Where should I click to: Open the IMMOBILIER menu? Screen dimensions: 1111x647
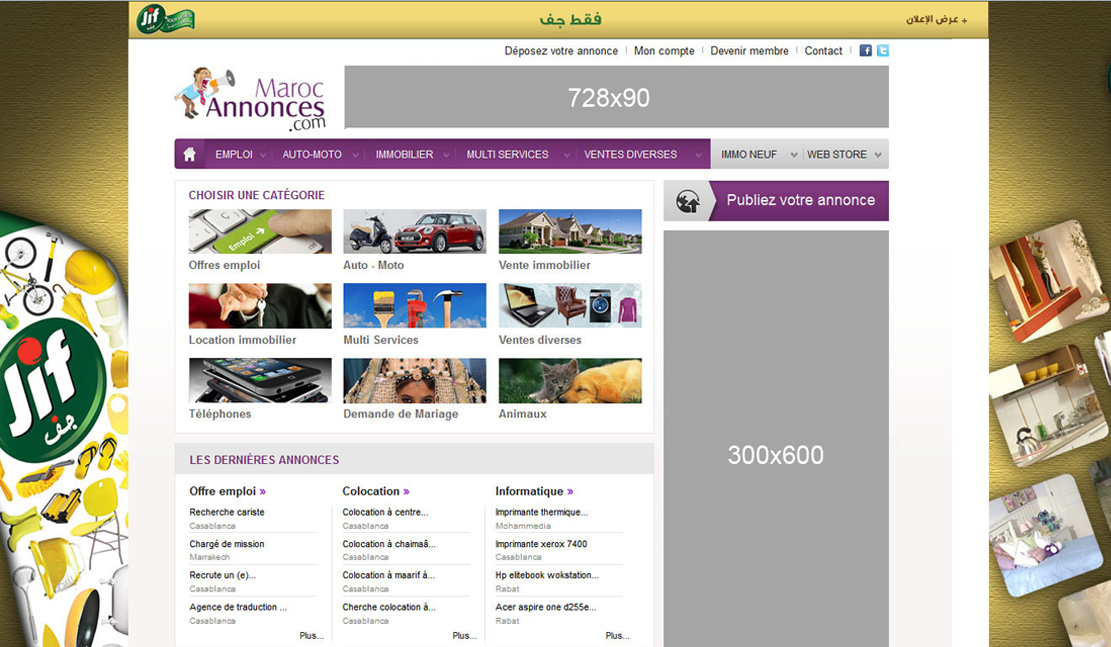pyautogui.click(x=404, y=155)
